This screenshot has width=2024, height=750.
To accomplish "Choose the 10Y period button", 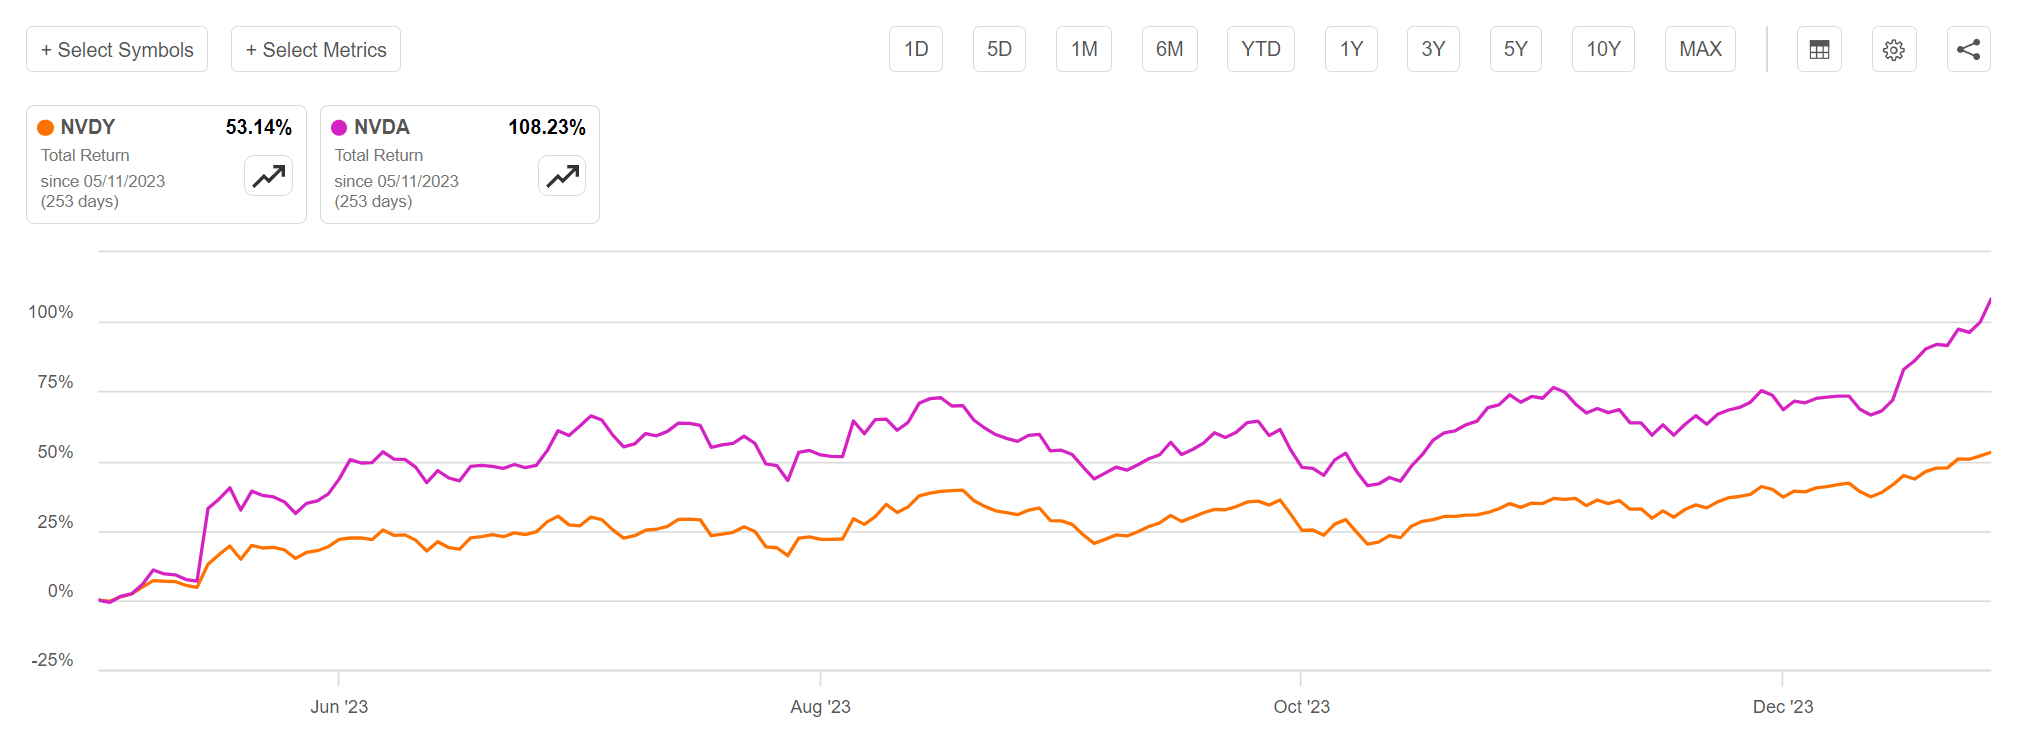I will 1602,48.
